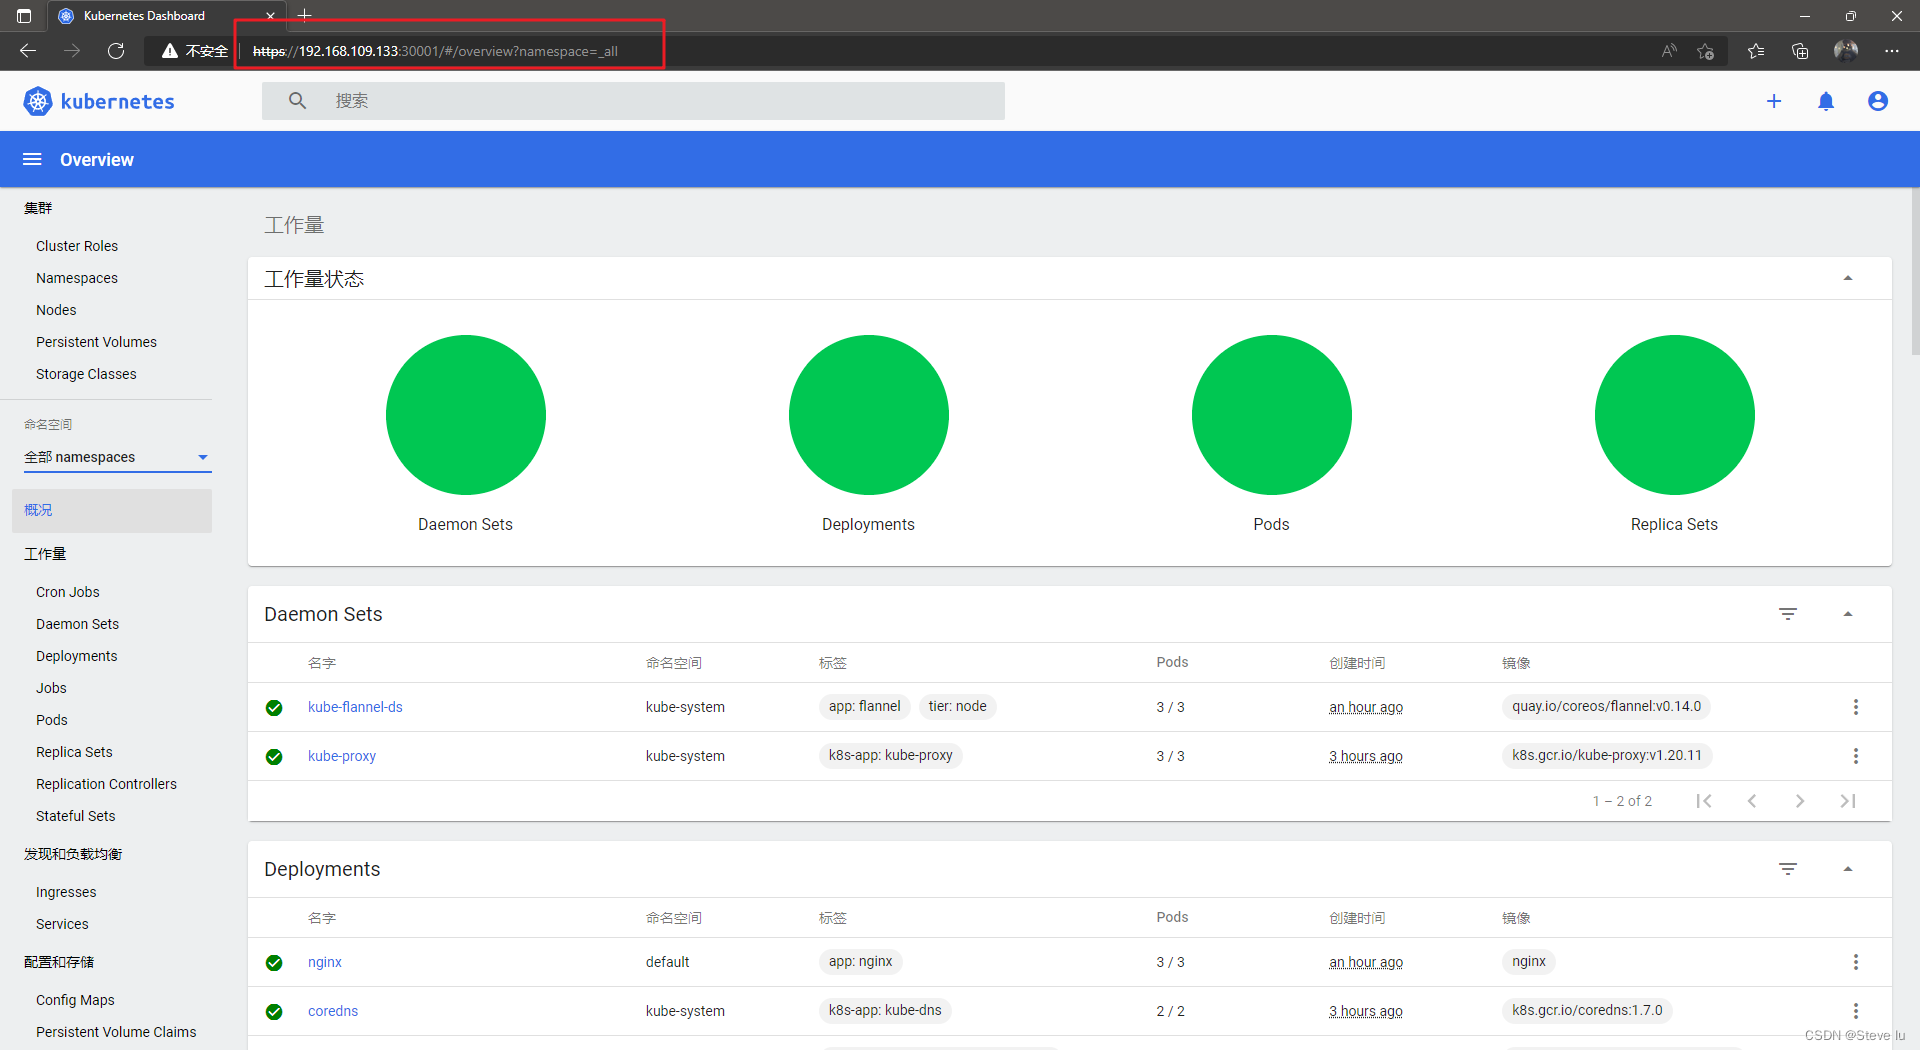The image size is (1920, 1050).
Task: Collapse the Daemon Sets card
Action: coord(1848,614)
